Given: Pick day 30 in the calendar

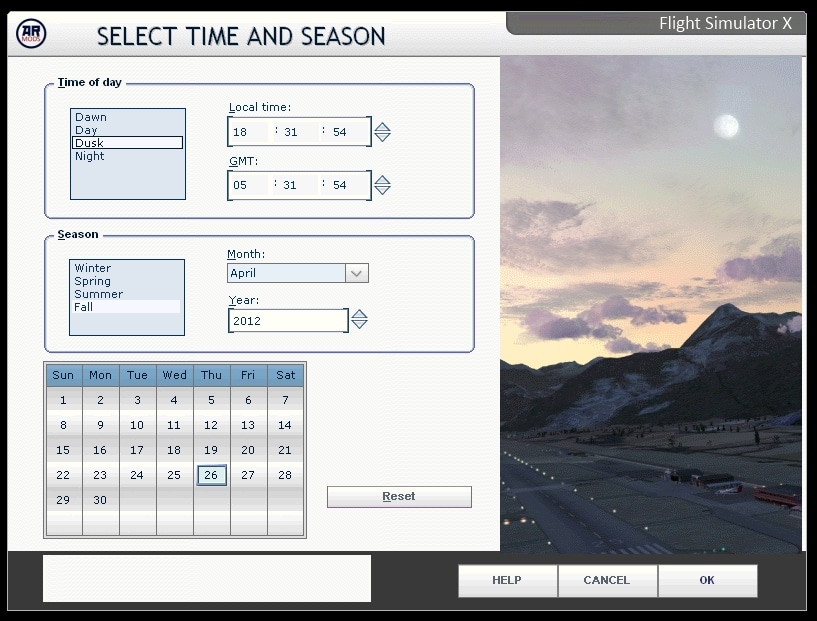Looking at the screenshot, I should (100, 500).
